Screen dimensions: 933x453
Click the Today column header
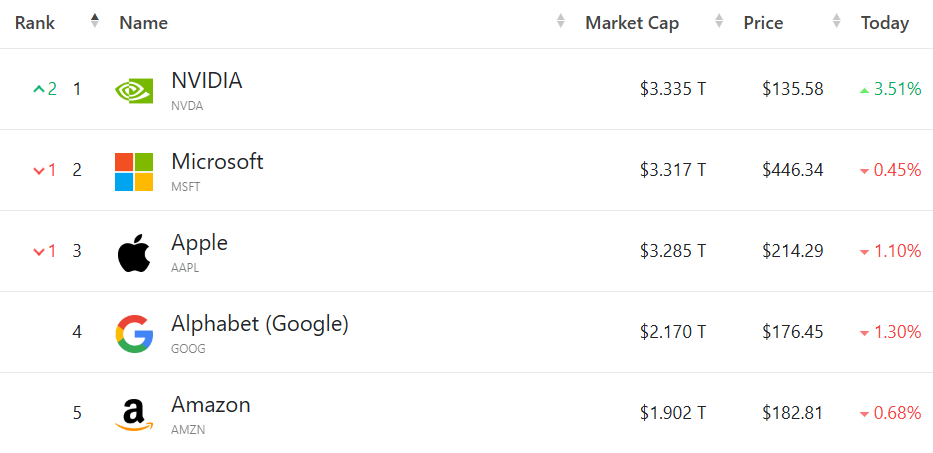[885, 23]
